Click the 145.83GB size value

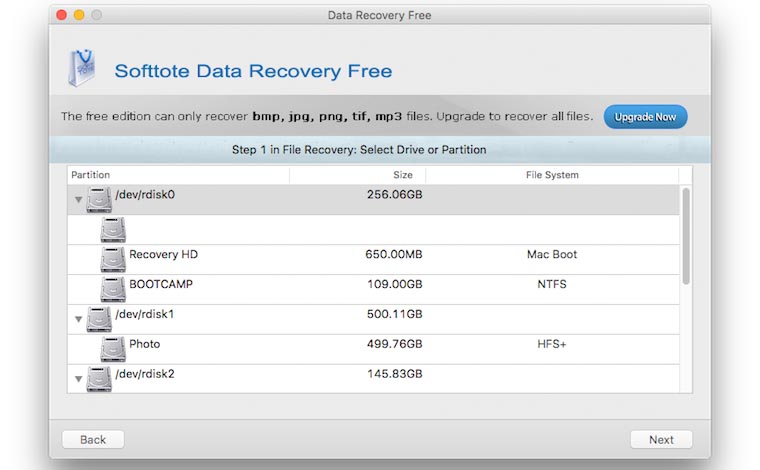[395, 374]
